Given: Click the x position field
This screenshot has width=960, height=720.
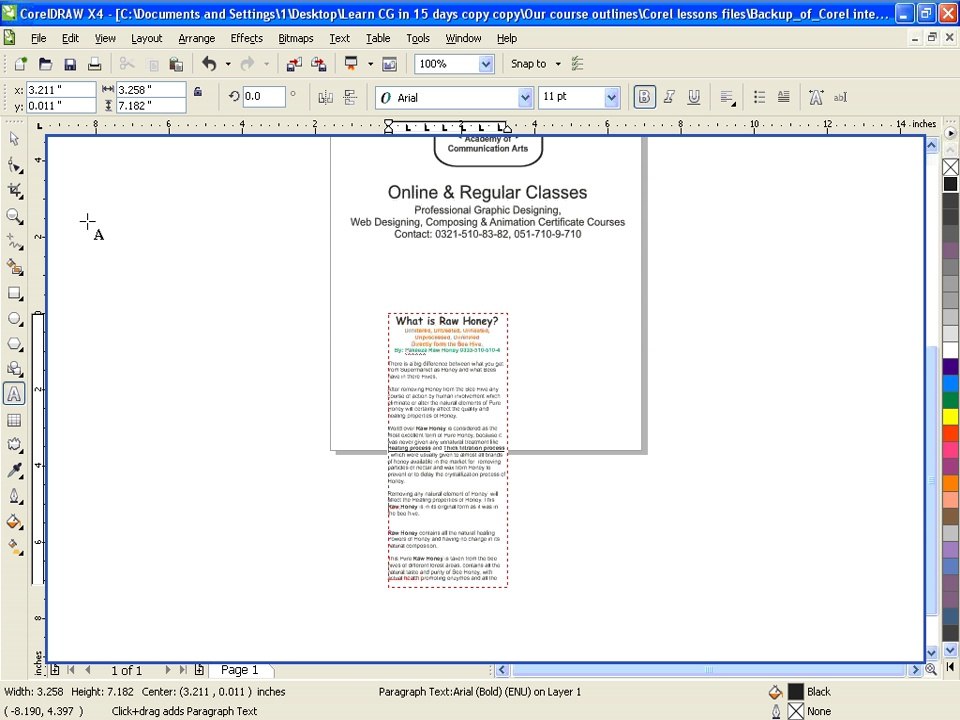Looking at the screenshot, I should [x=61, y=89].
